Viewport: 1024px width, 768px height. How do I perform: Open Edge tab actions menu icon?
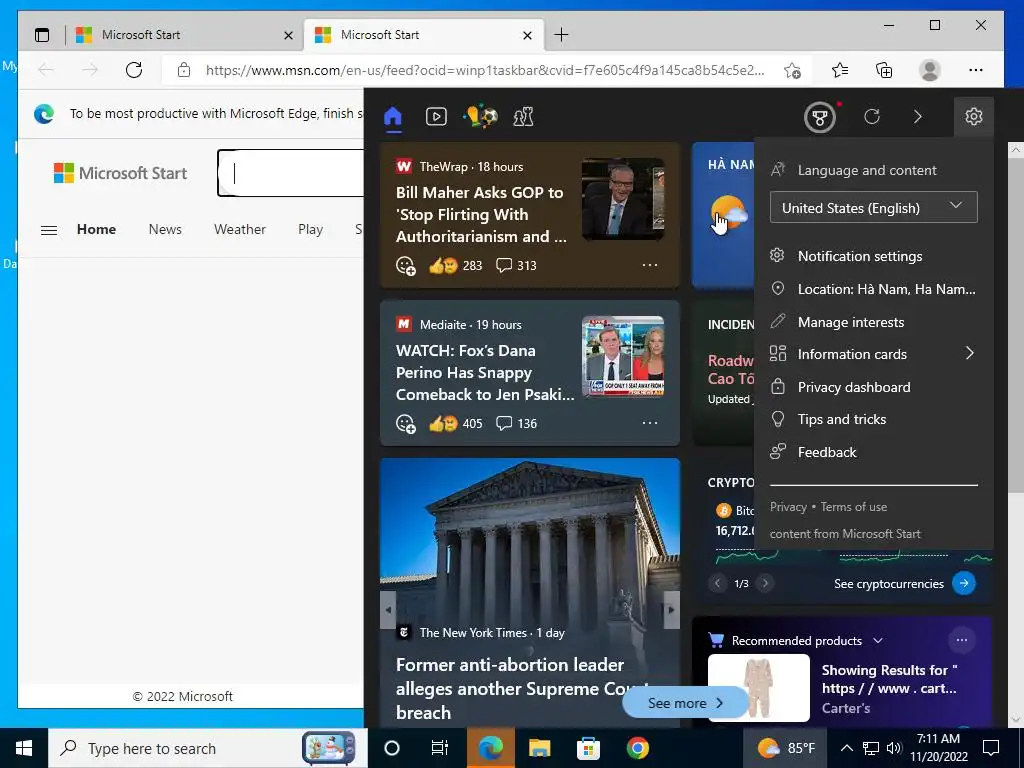pyautogui.click(x=42, y=35)
